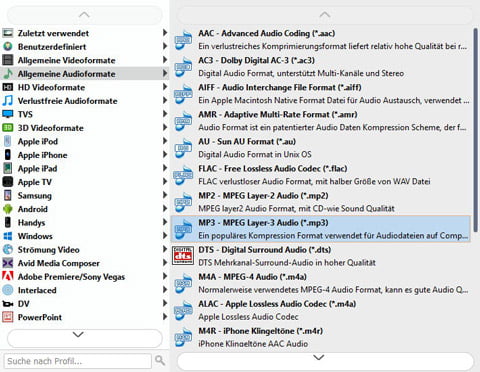The width and height of the screenshot is (480, 372).
Task: Click the Apple TV icon
Action: 8,182
